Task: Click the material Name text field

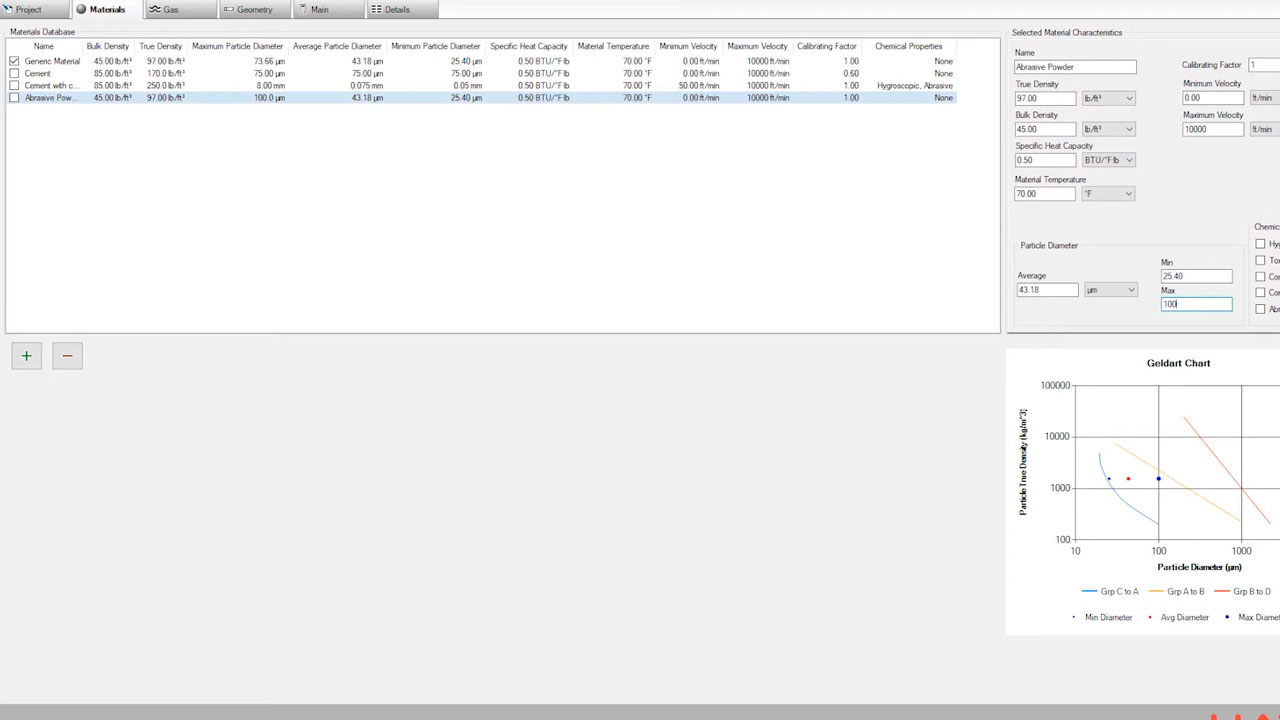Action: pyautogui.click(x=1075, y=67)
